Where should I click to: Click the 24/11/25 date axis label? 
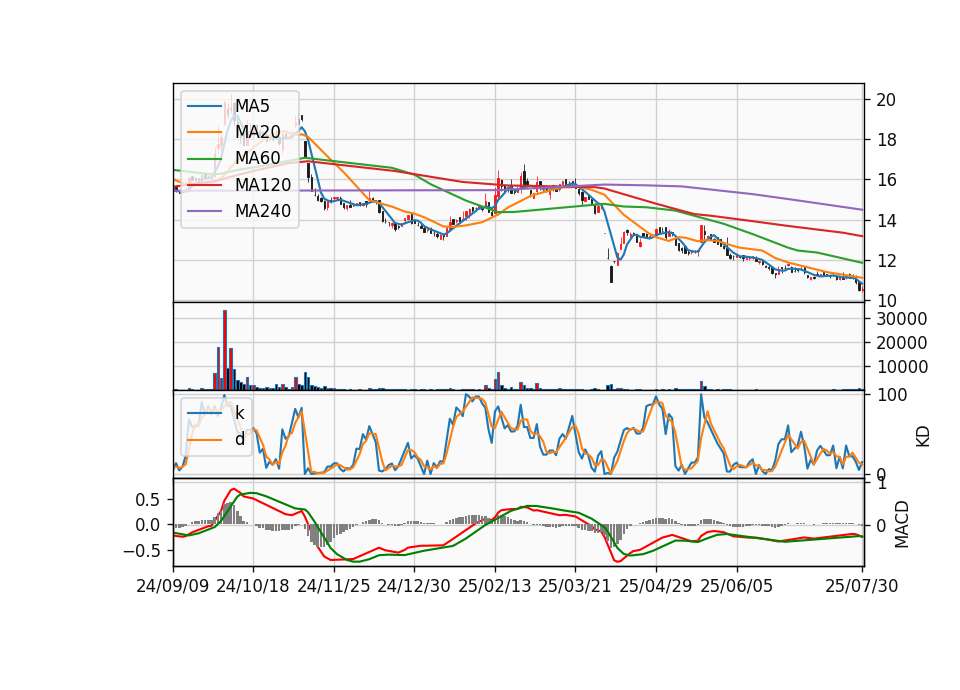pyautogui.click(x=334, y=586)
